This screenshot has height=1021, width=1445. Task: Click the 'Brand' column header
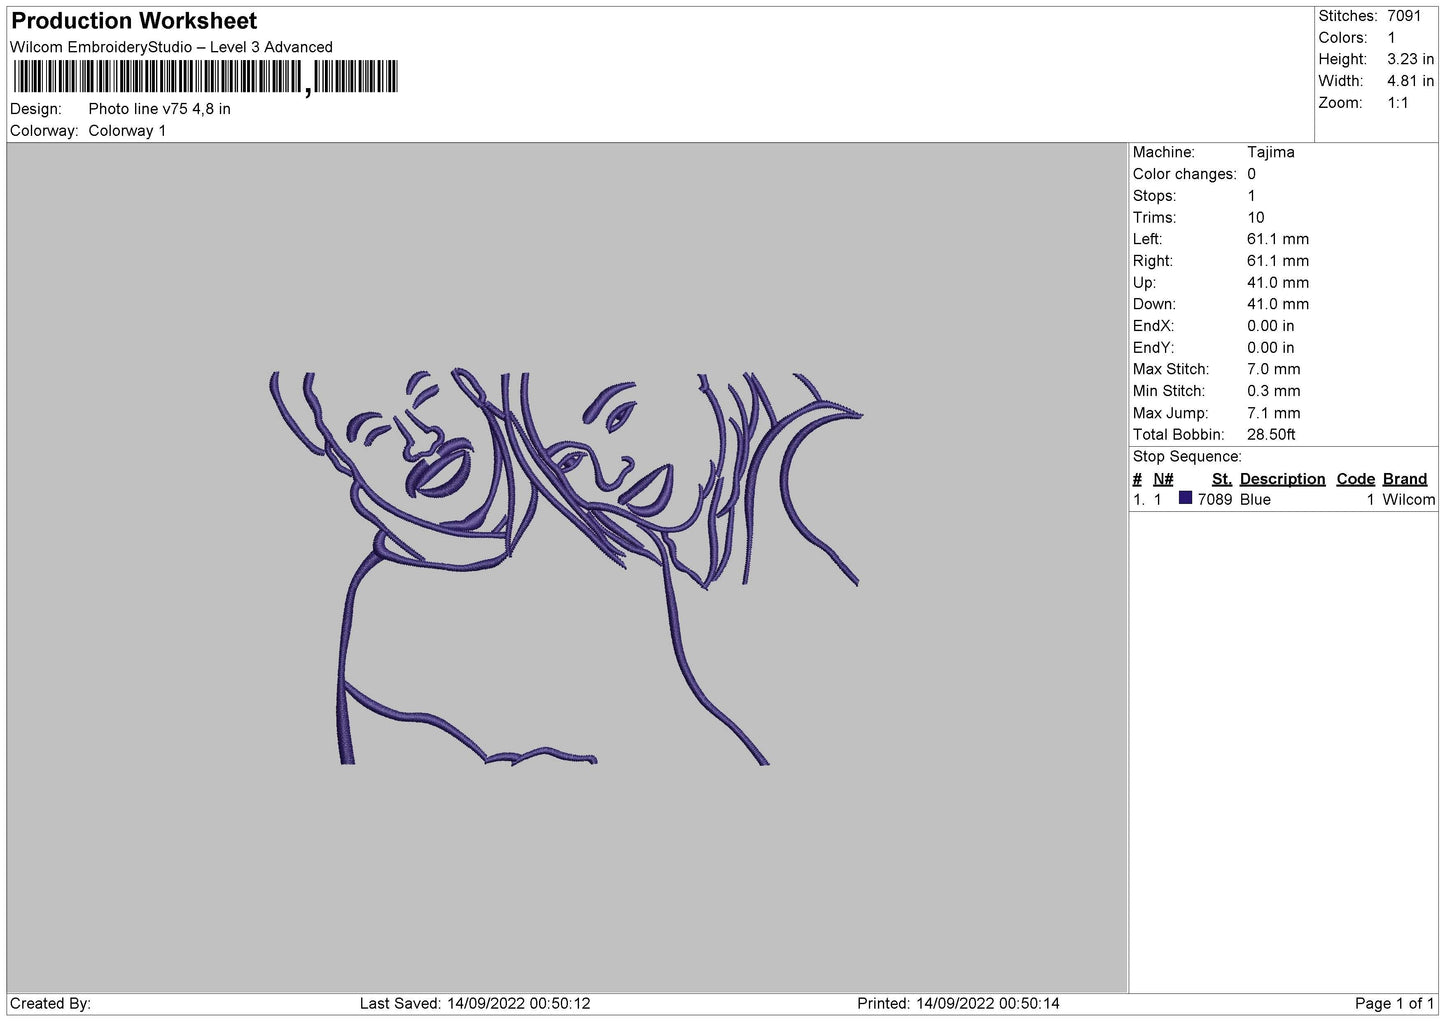[x=1404, y=479]
